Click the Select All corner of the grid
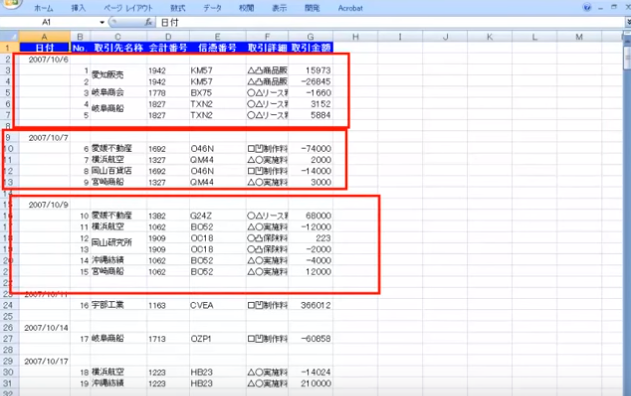The image size is (631, 396). (x=9, y=37)
